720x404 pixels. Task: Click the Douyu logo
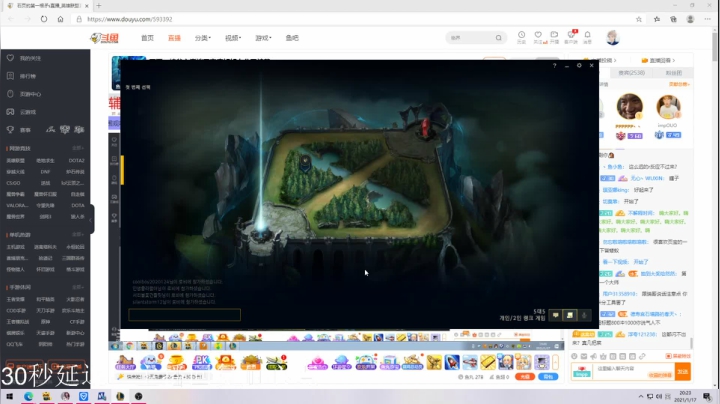click(x=105, y=38)
